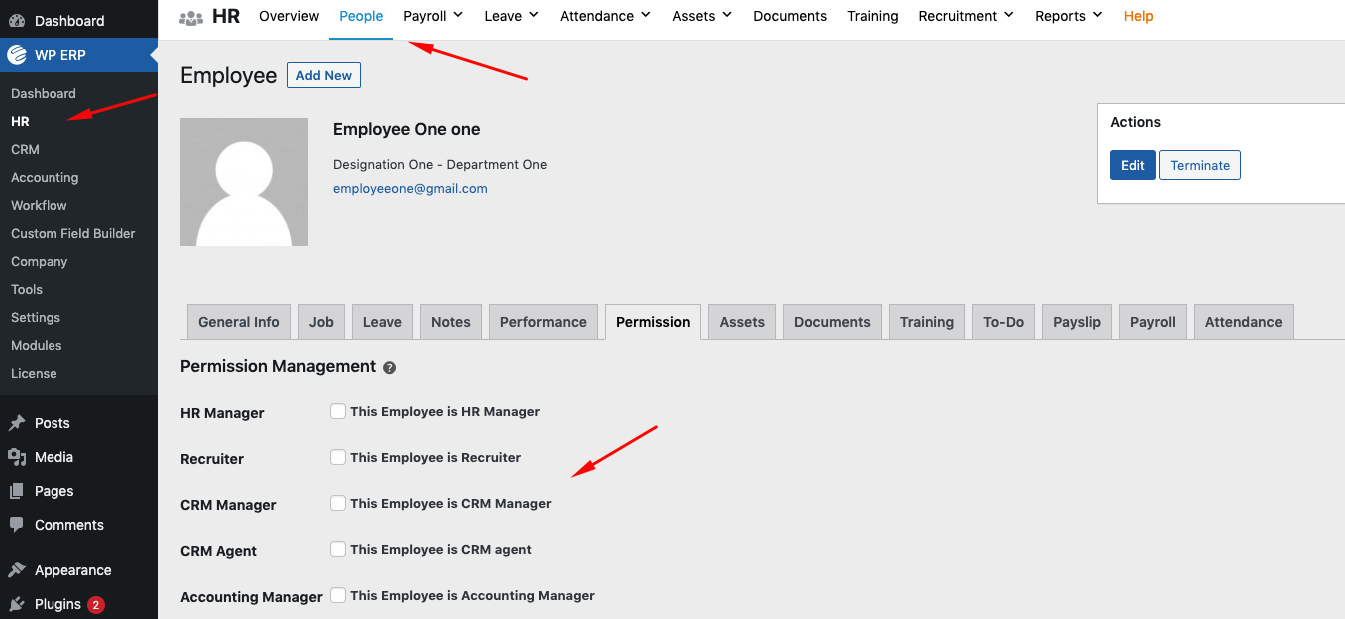Click the HR people icon in top bar
Image resolution: width=1345 pixels, height=619 pixels.
click(191, 16)
